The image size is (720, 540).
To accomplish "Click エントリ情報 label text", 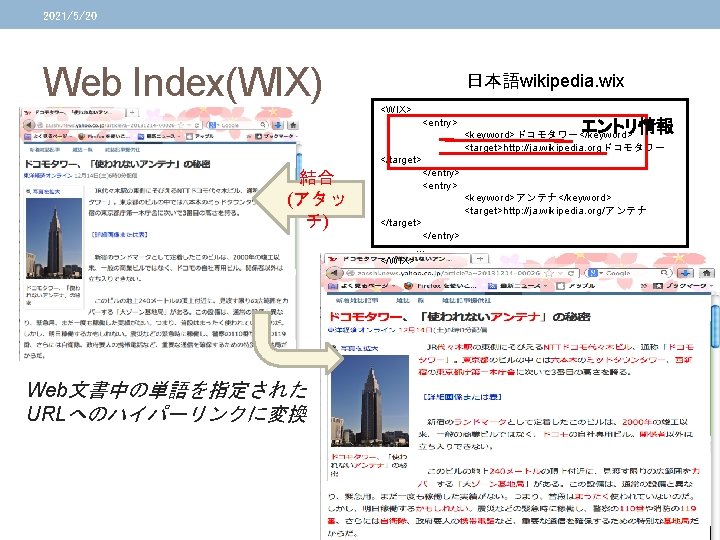I will tap(627, 125).
